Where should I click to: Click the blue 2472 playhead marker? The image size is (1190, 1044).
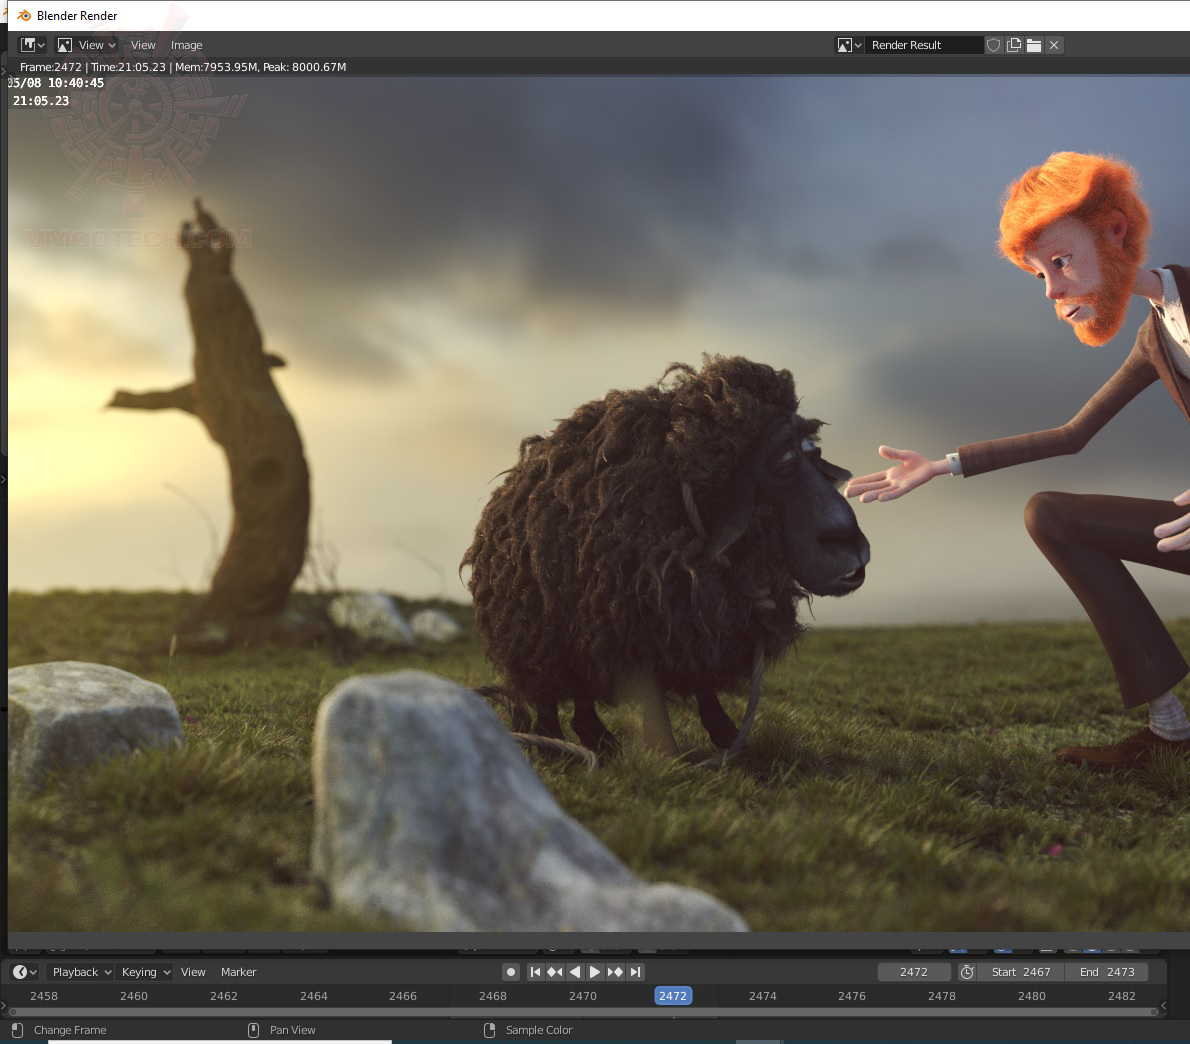coord(673,996)
